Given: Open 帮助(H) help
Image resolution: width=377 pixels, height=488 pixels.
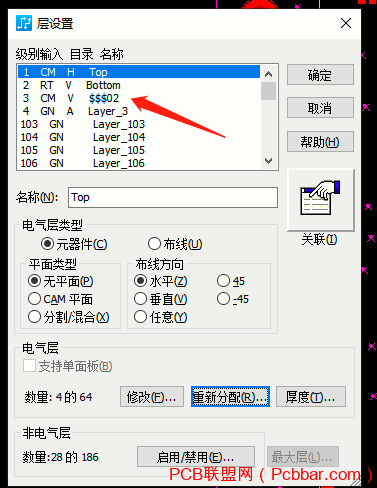Looking at the screenshot, I should click(320, 142).
